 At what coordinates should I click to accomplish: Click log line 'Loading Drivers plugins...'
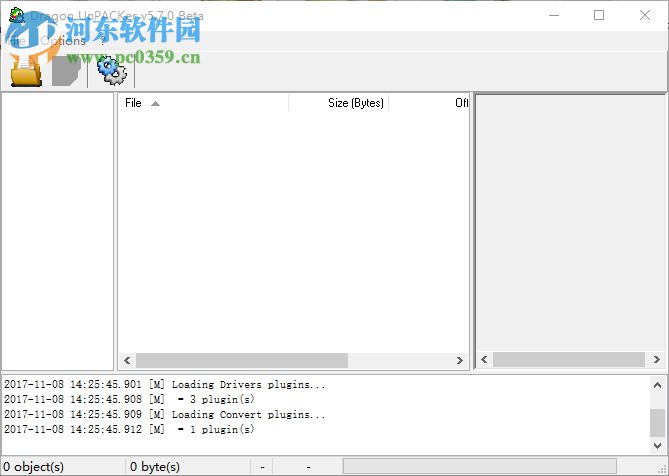pyautogui.click(x=165, y=384)
